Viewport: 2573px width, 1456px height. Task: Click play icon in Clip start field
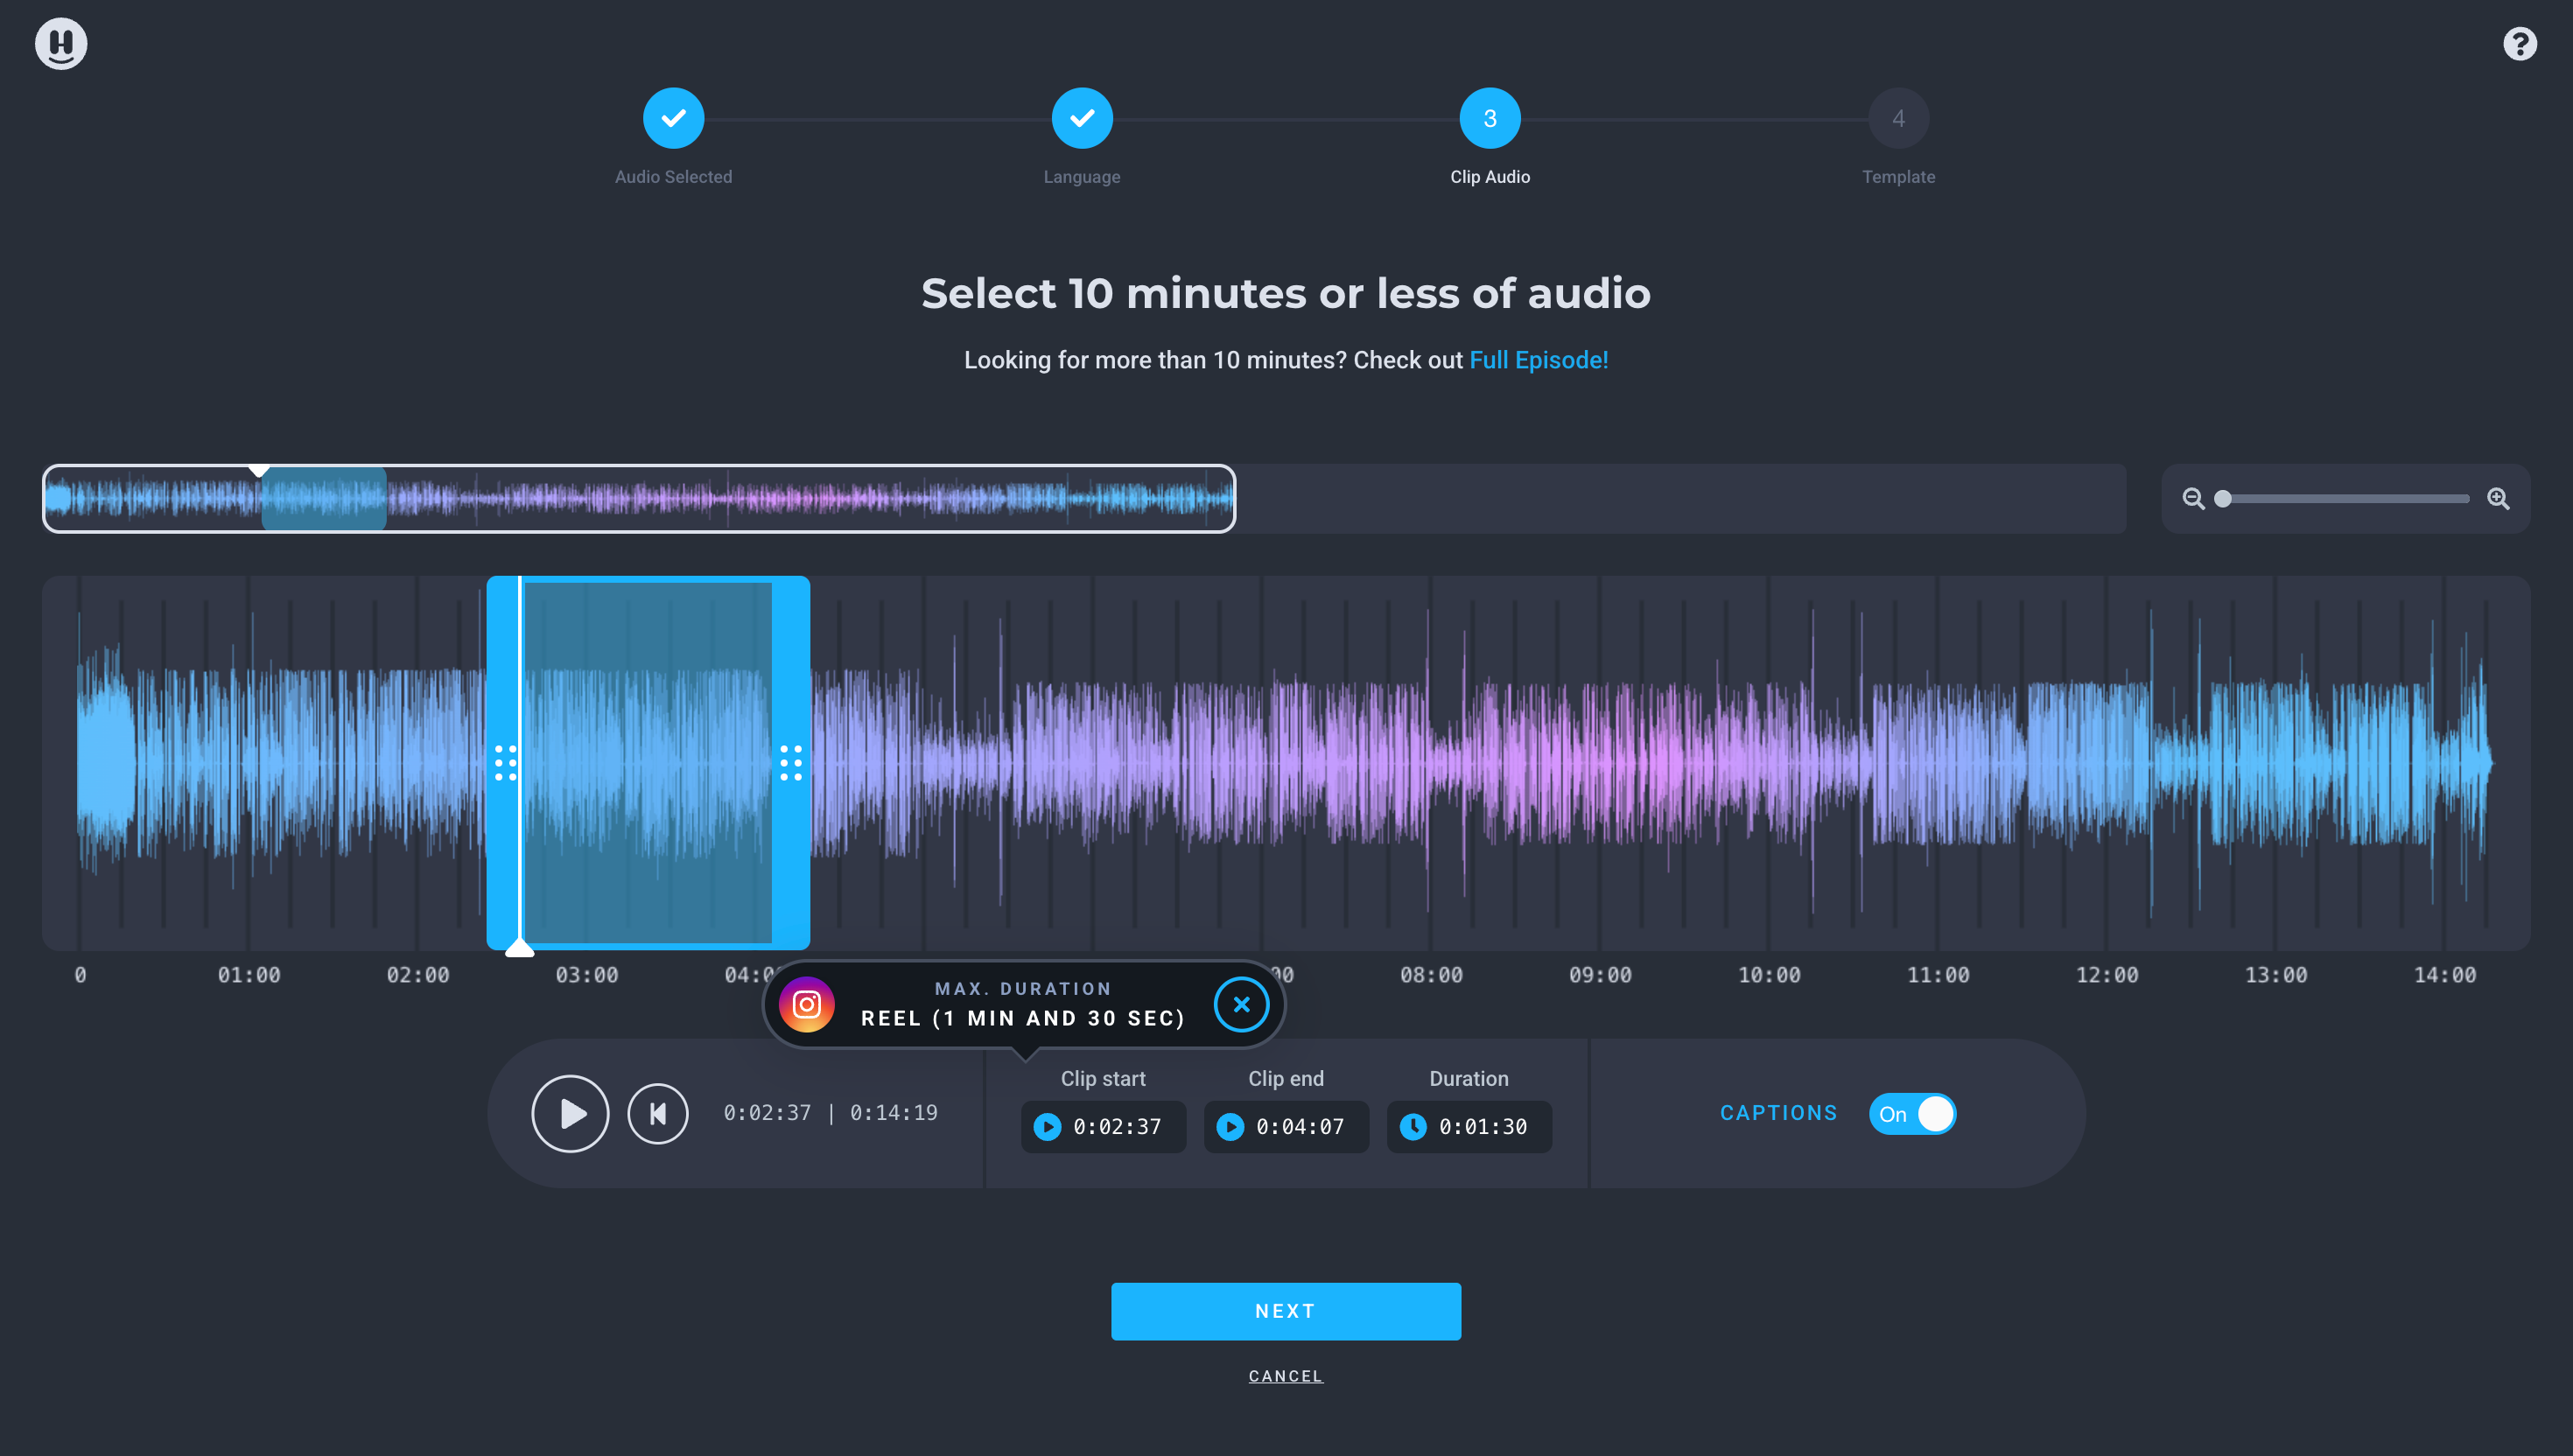pos(1047,1127)
